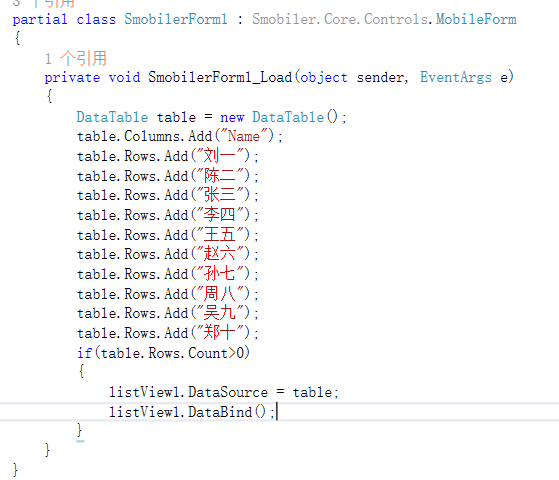This screenshot has height=480, width=559.
Task: Click the "周八" row string
Action: click(x=220, y=294)
